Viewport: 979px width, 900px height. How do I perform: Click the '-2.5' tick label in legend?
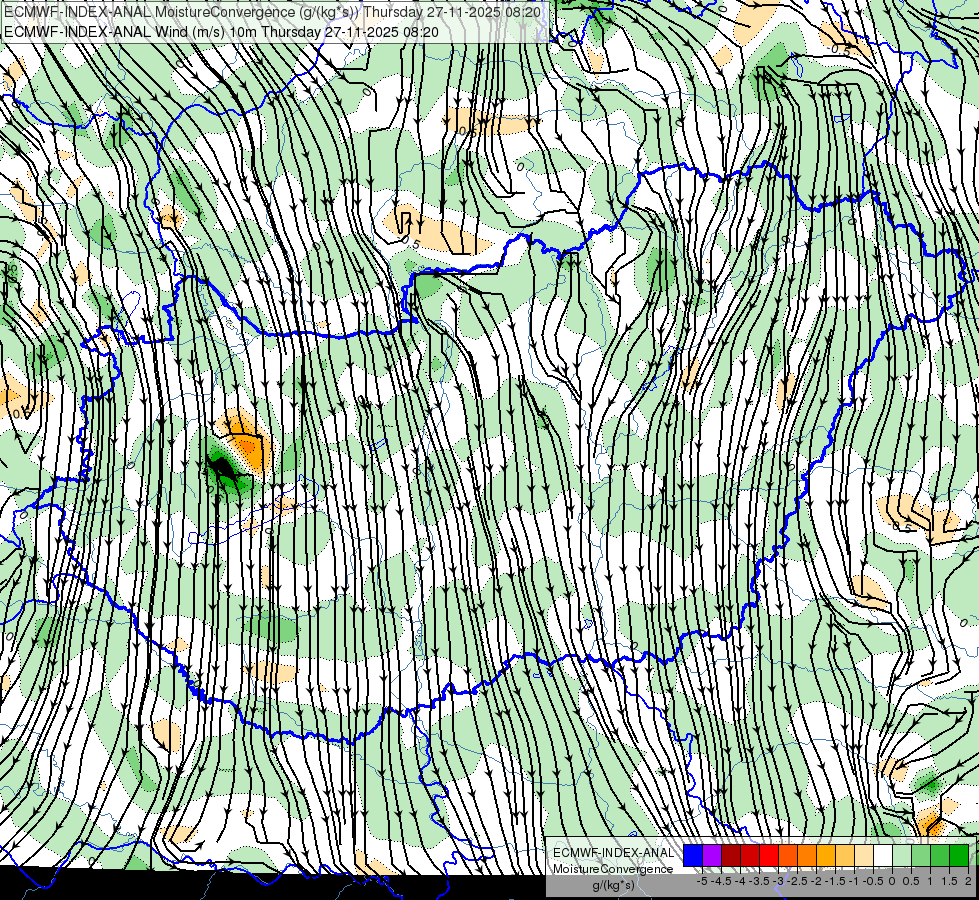pos(797,881)
